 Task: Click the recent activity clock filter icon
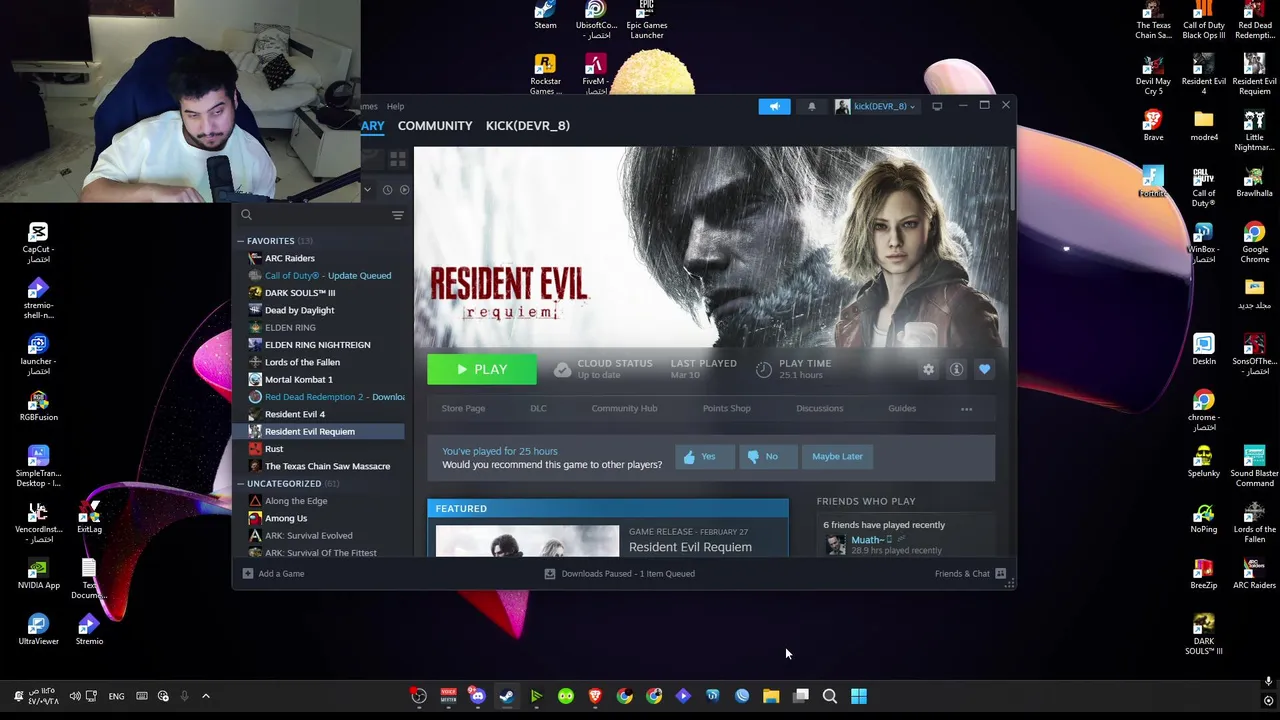pyautogui.click(x=387, y=189)
